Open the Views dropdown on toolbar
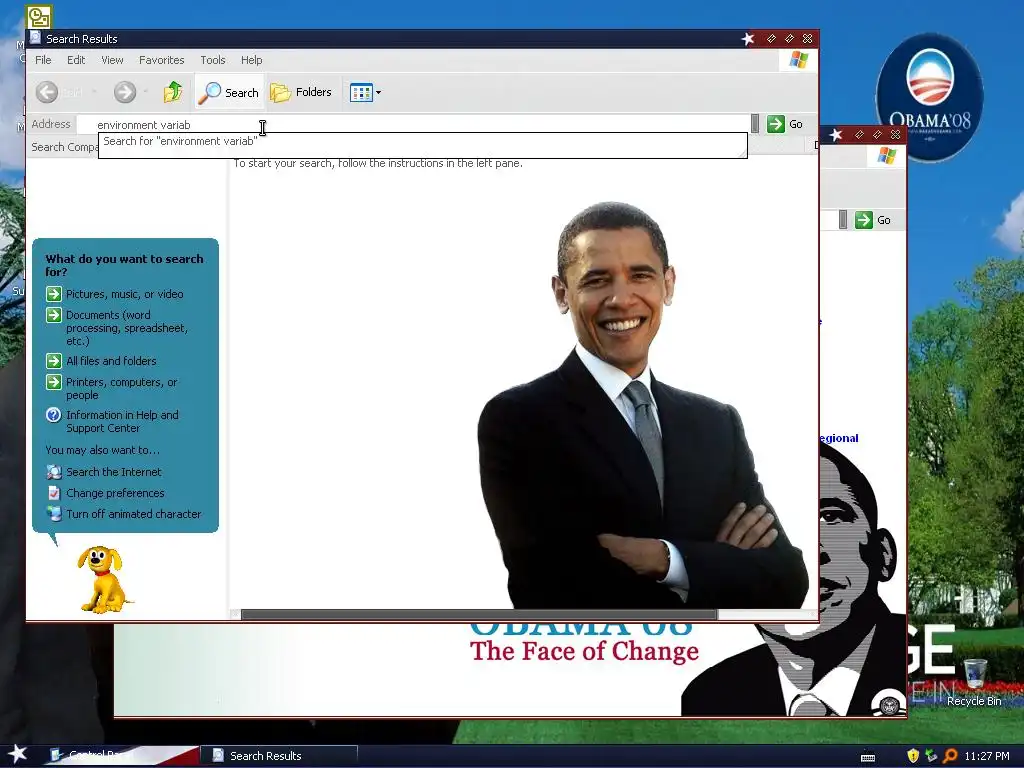The width and height of the screenshot is (1024, 768). [x=365, y=92]
